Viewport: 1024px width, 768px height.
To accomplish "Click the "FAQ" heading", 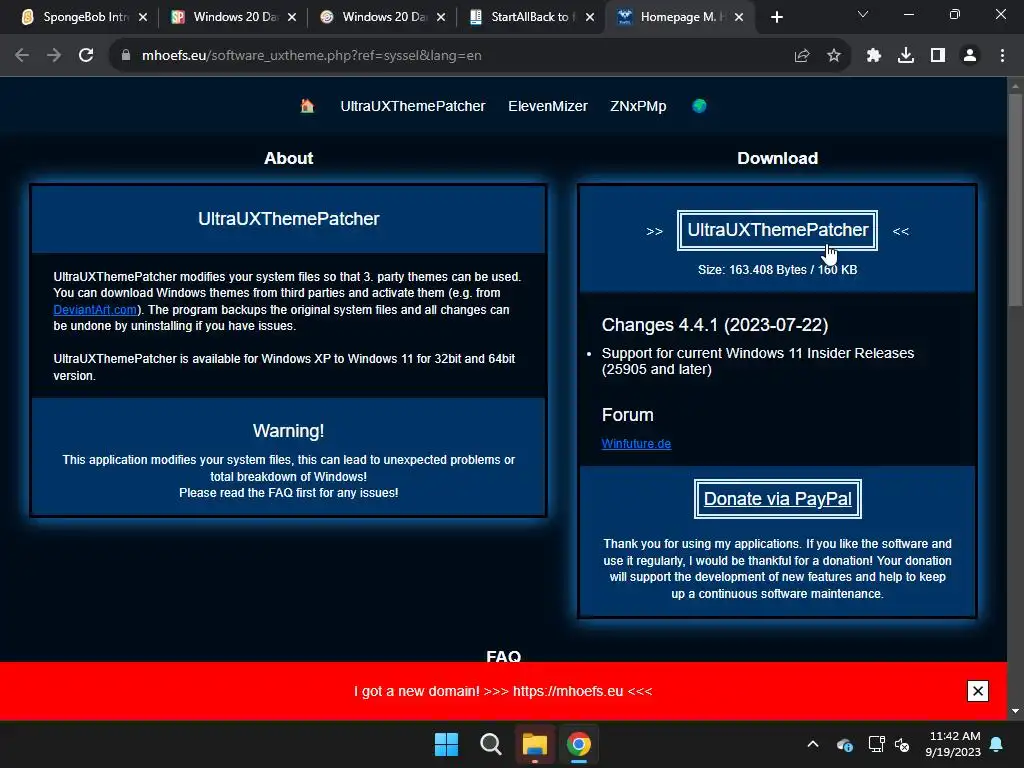I will pyautogui.click(x=504, y=656).
